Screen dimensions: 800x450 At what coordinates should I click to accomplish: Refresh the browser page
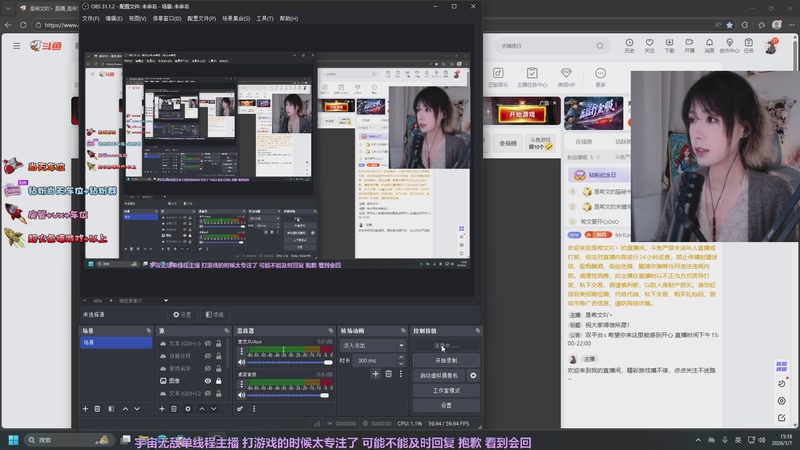pyautogui.click(x=23, y=25)
